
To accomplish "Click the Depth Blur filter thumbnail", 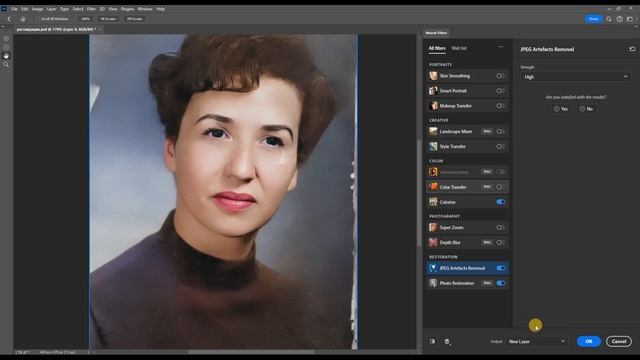I will [x=433, y=242].
